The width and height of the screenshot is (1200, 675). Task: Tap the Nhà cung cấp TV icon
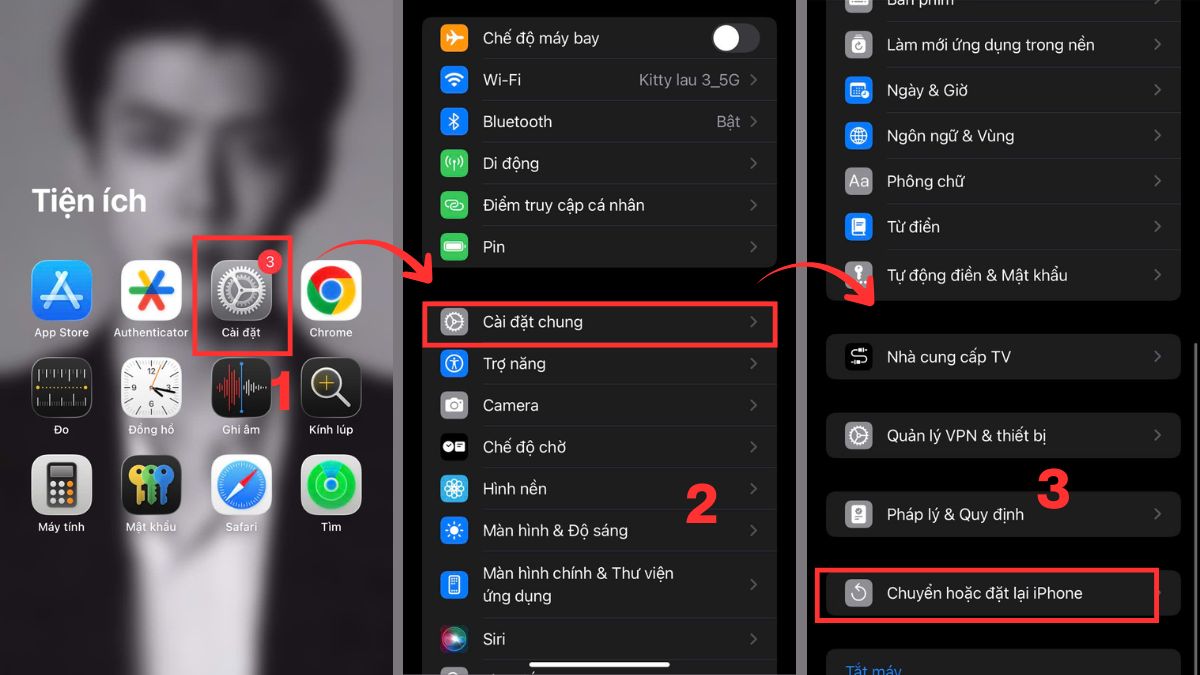[x=859, y=357]
